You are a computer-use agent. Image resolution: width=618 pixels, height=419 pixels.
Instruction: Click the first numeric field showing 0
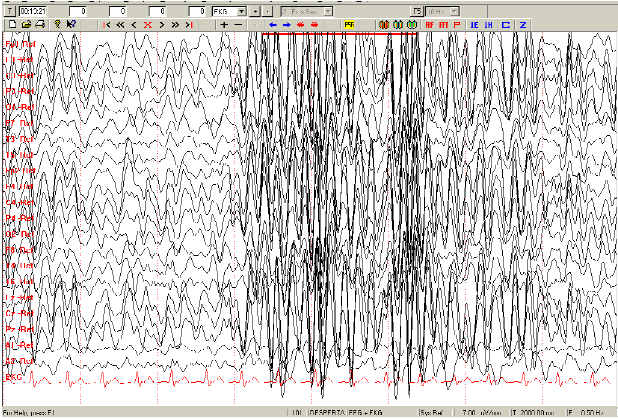78,11
